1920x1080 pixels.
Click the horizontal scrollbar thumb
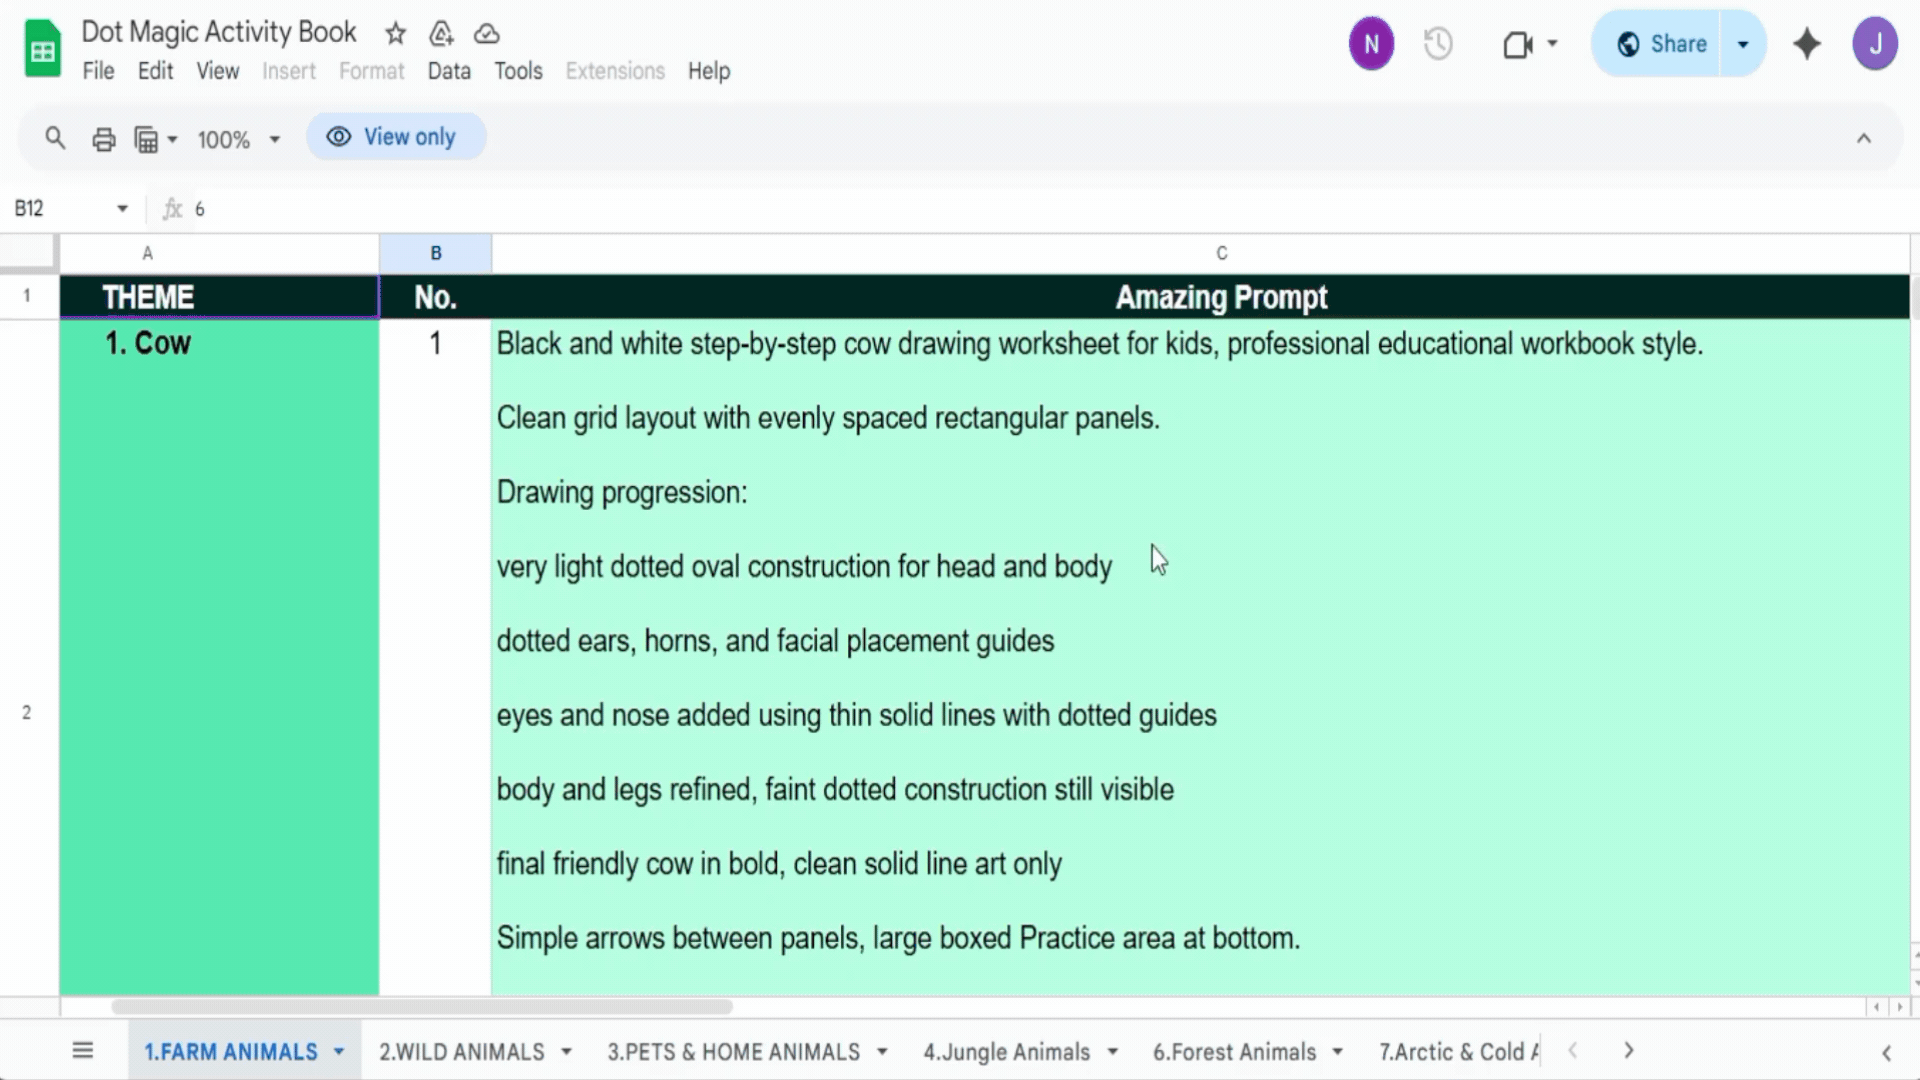coord(421,1007)
